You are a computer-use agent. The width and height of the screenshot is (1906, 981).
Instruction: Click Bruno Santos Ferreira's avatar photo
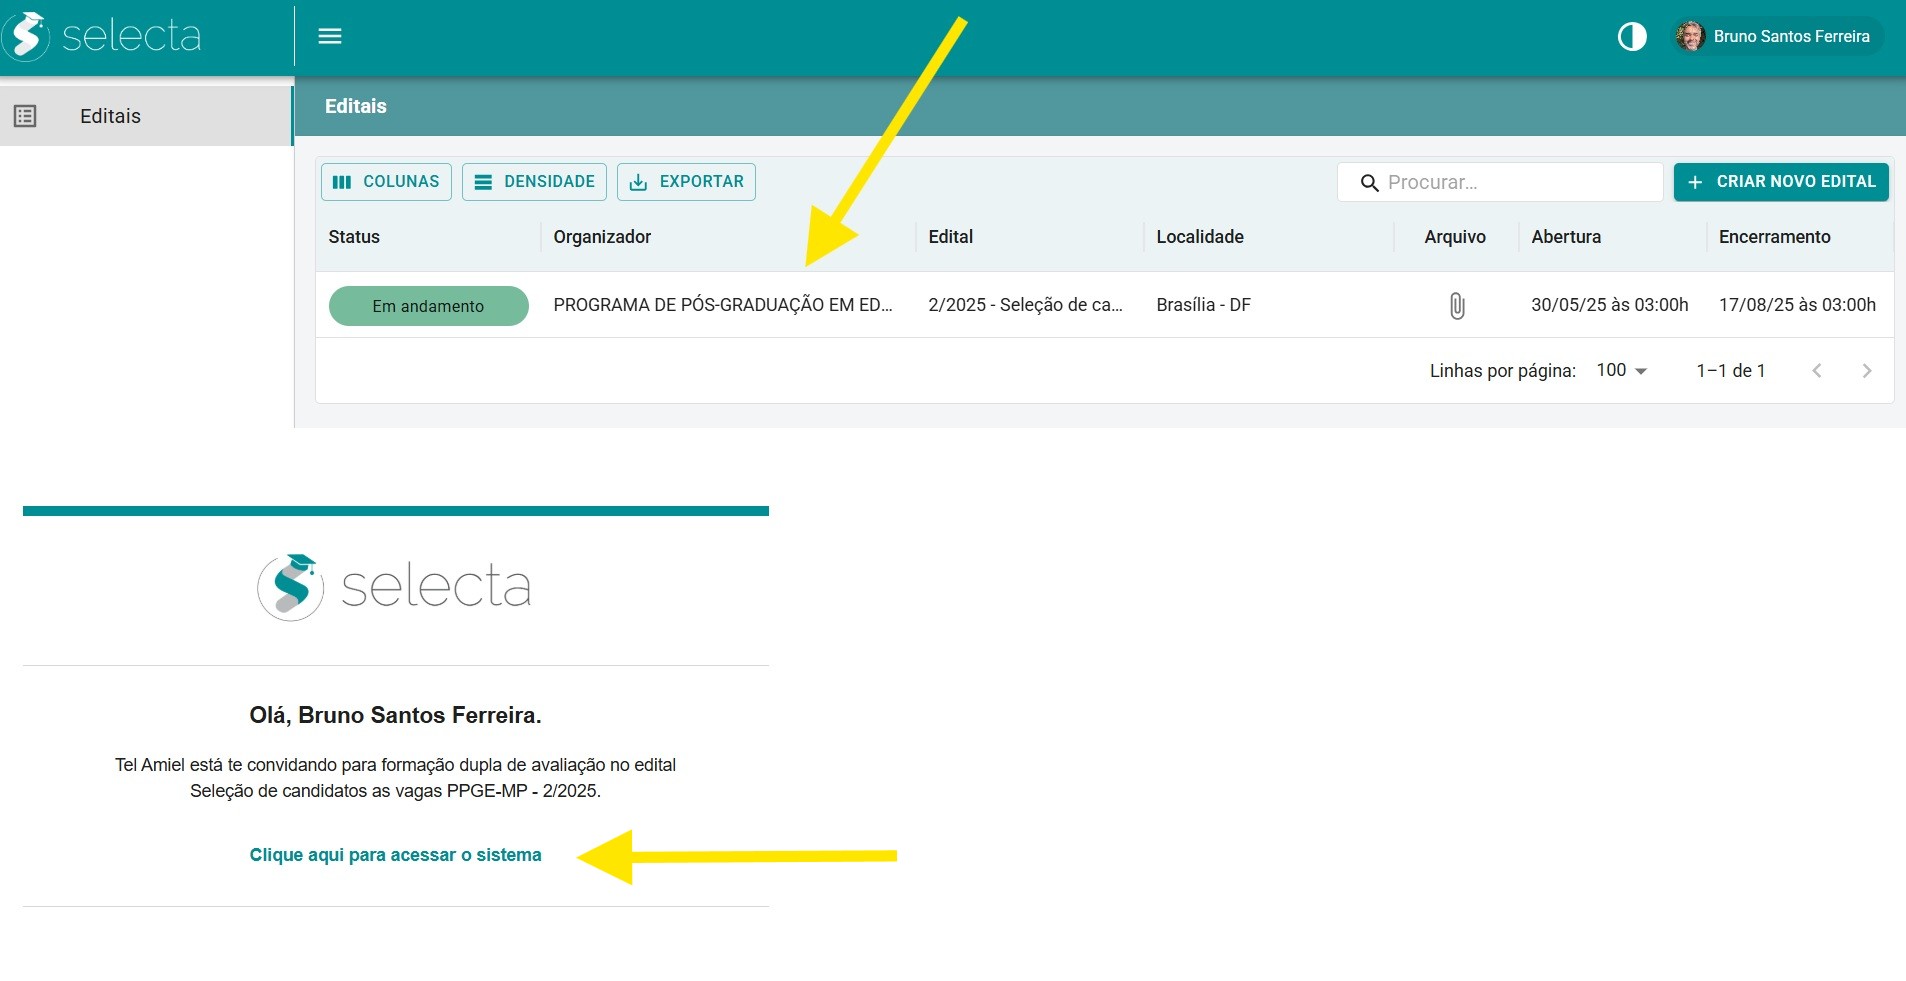[1690, 36]
